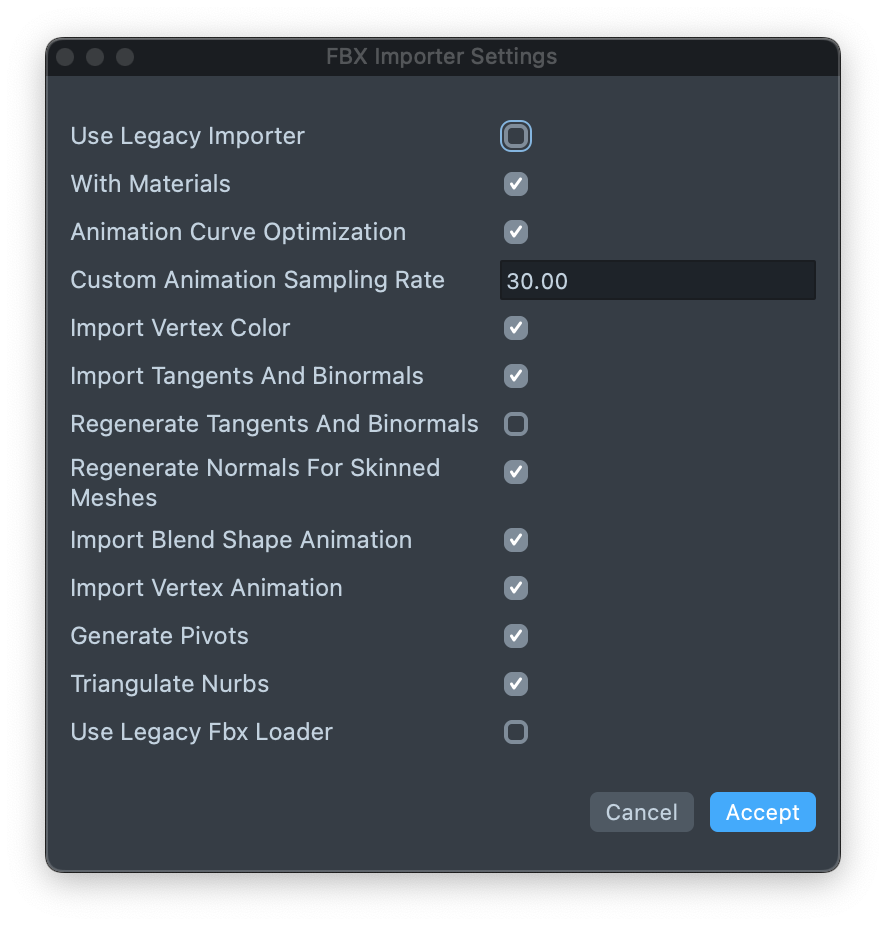Image resolution: width=886 pixels, height=926 pixels.
Task: Uncheck the With Materials option
Action: click(x=516, y=184)
